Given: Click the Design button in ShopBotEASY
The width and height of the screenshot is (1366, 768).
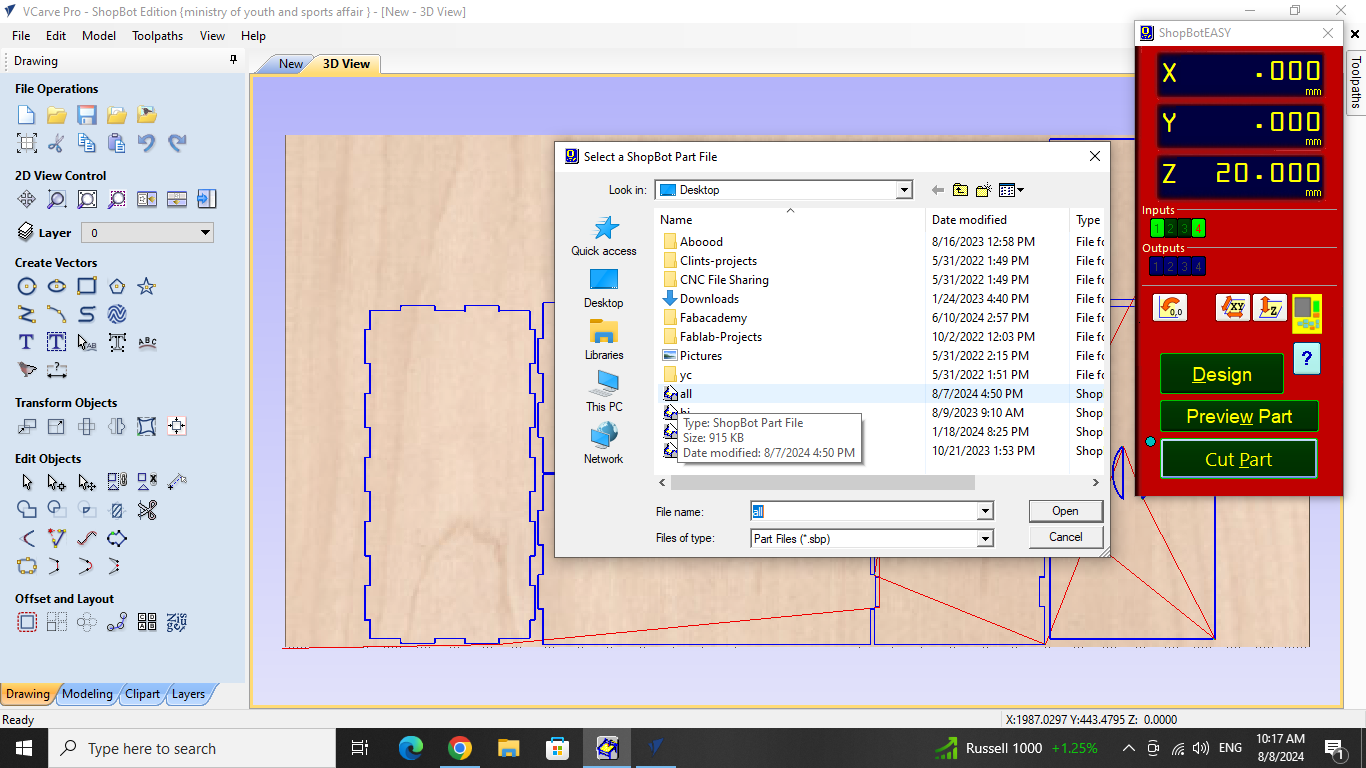Looking at the screenshot, I should [1222, 374].
